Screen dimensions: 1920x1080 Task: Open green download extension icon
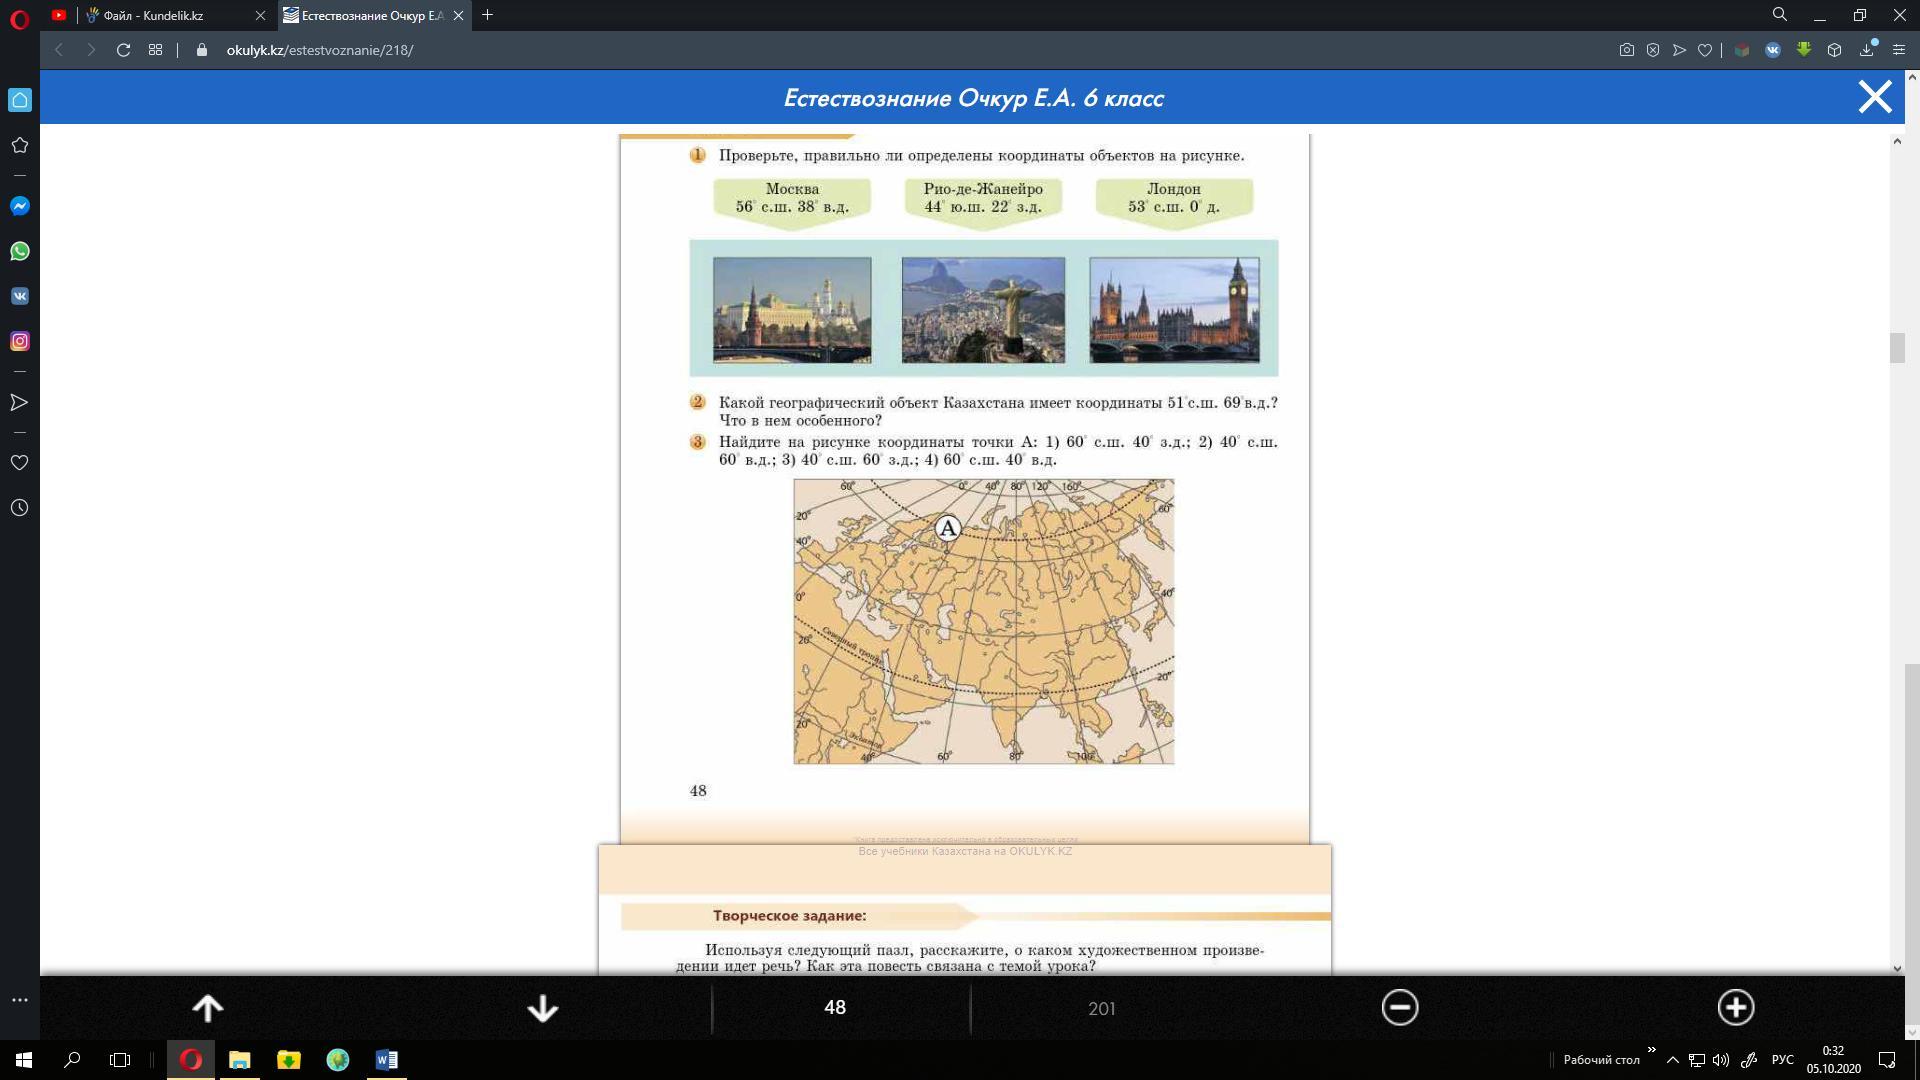(x=1804, y=49)
